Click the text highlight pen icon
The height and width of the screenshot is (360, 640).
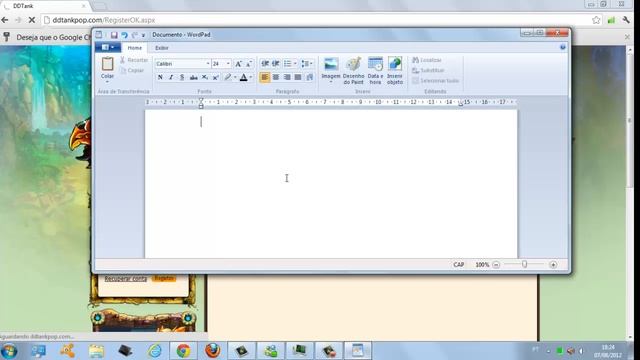[x=228, y=77]
